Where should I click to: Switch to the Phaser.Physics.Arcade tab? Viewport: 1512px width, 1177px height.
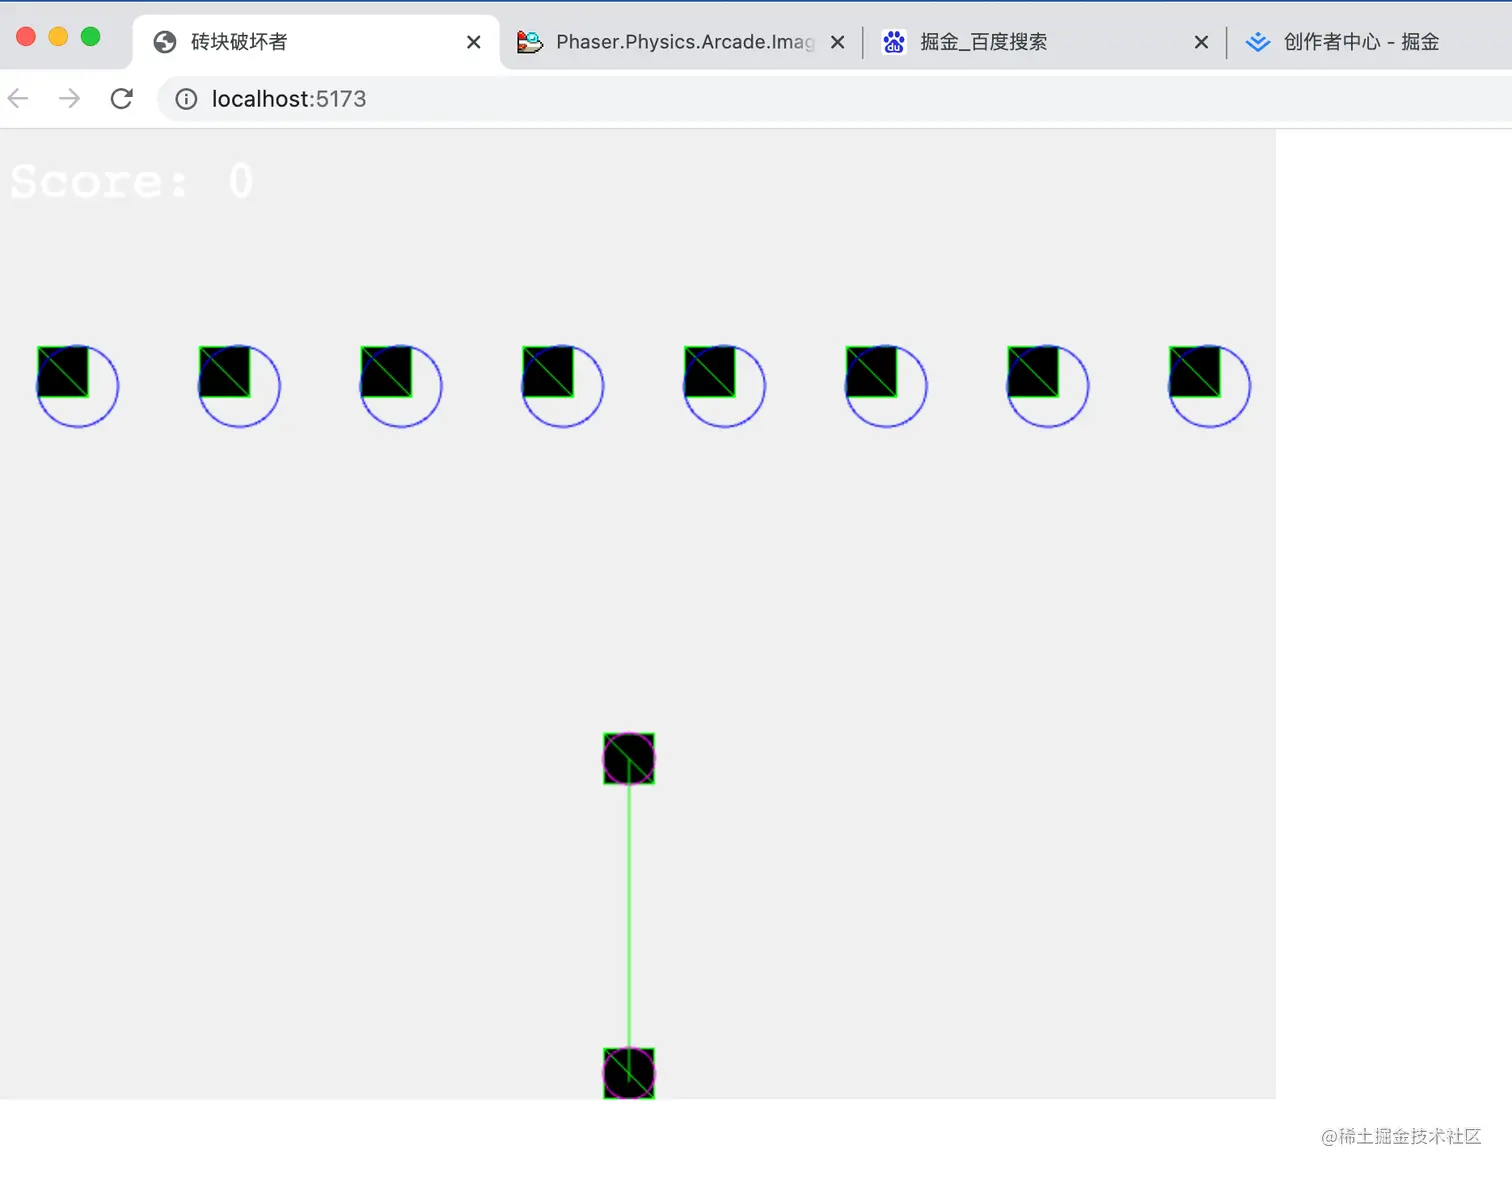pyautogui.click(x=680, y=42)
